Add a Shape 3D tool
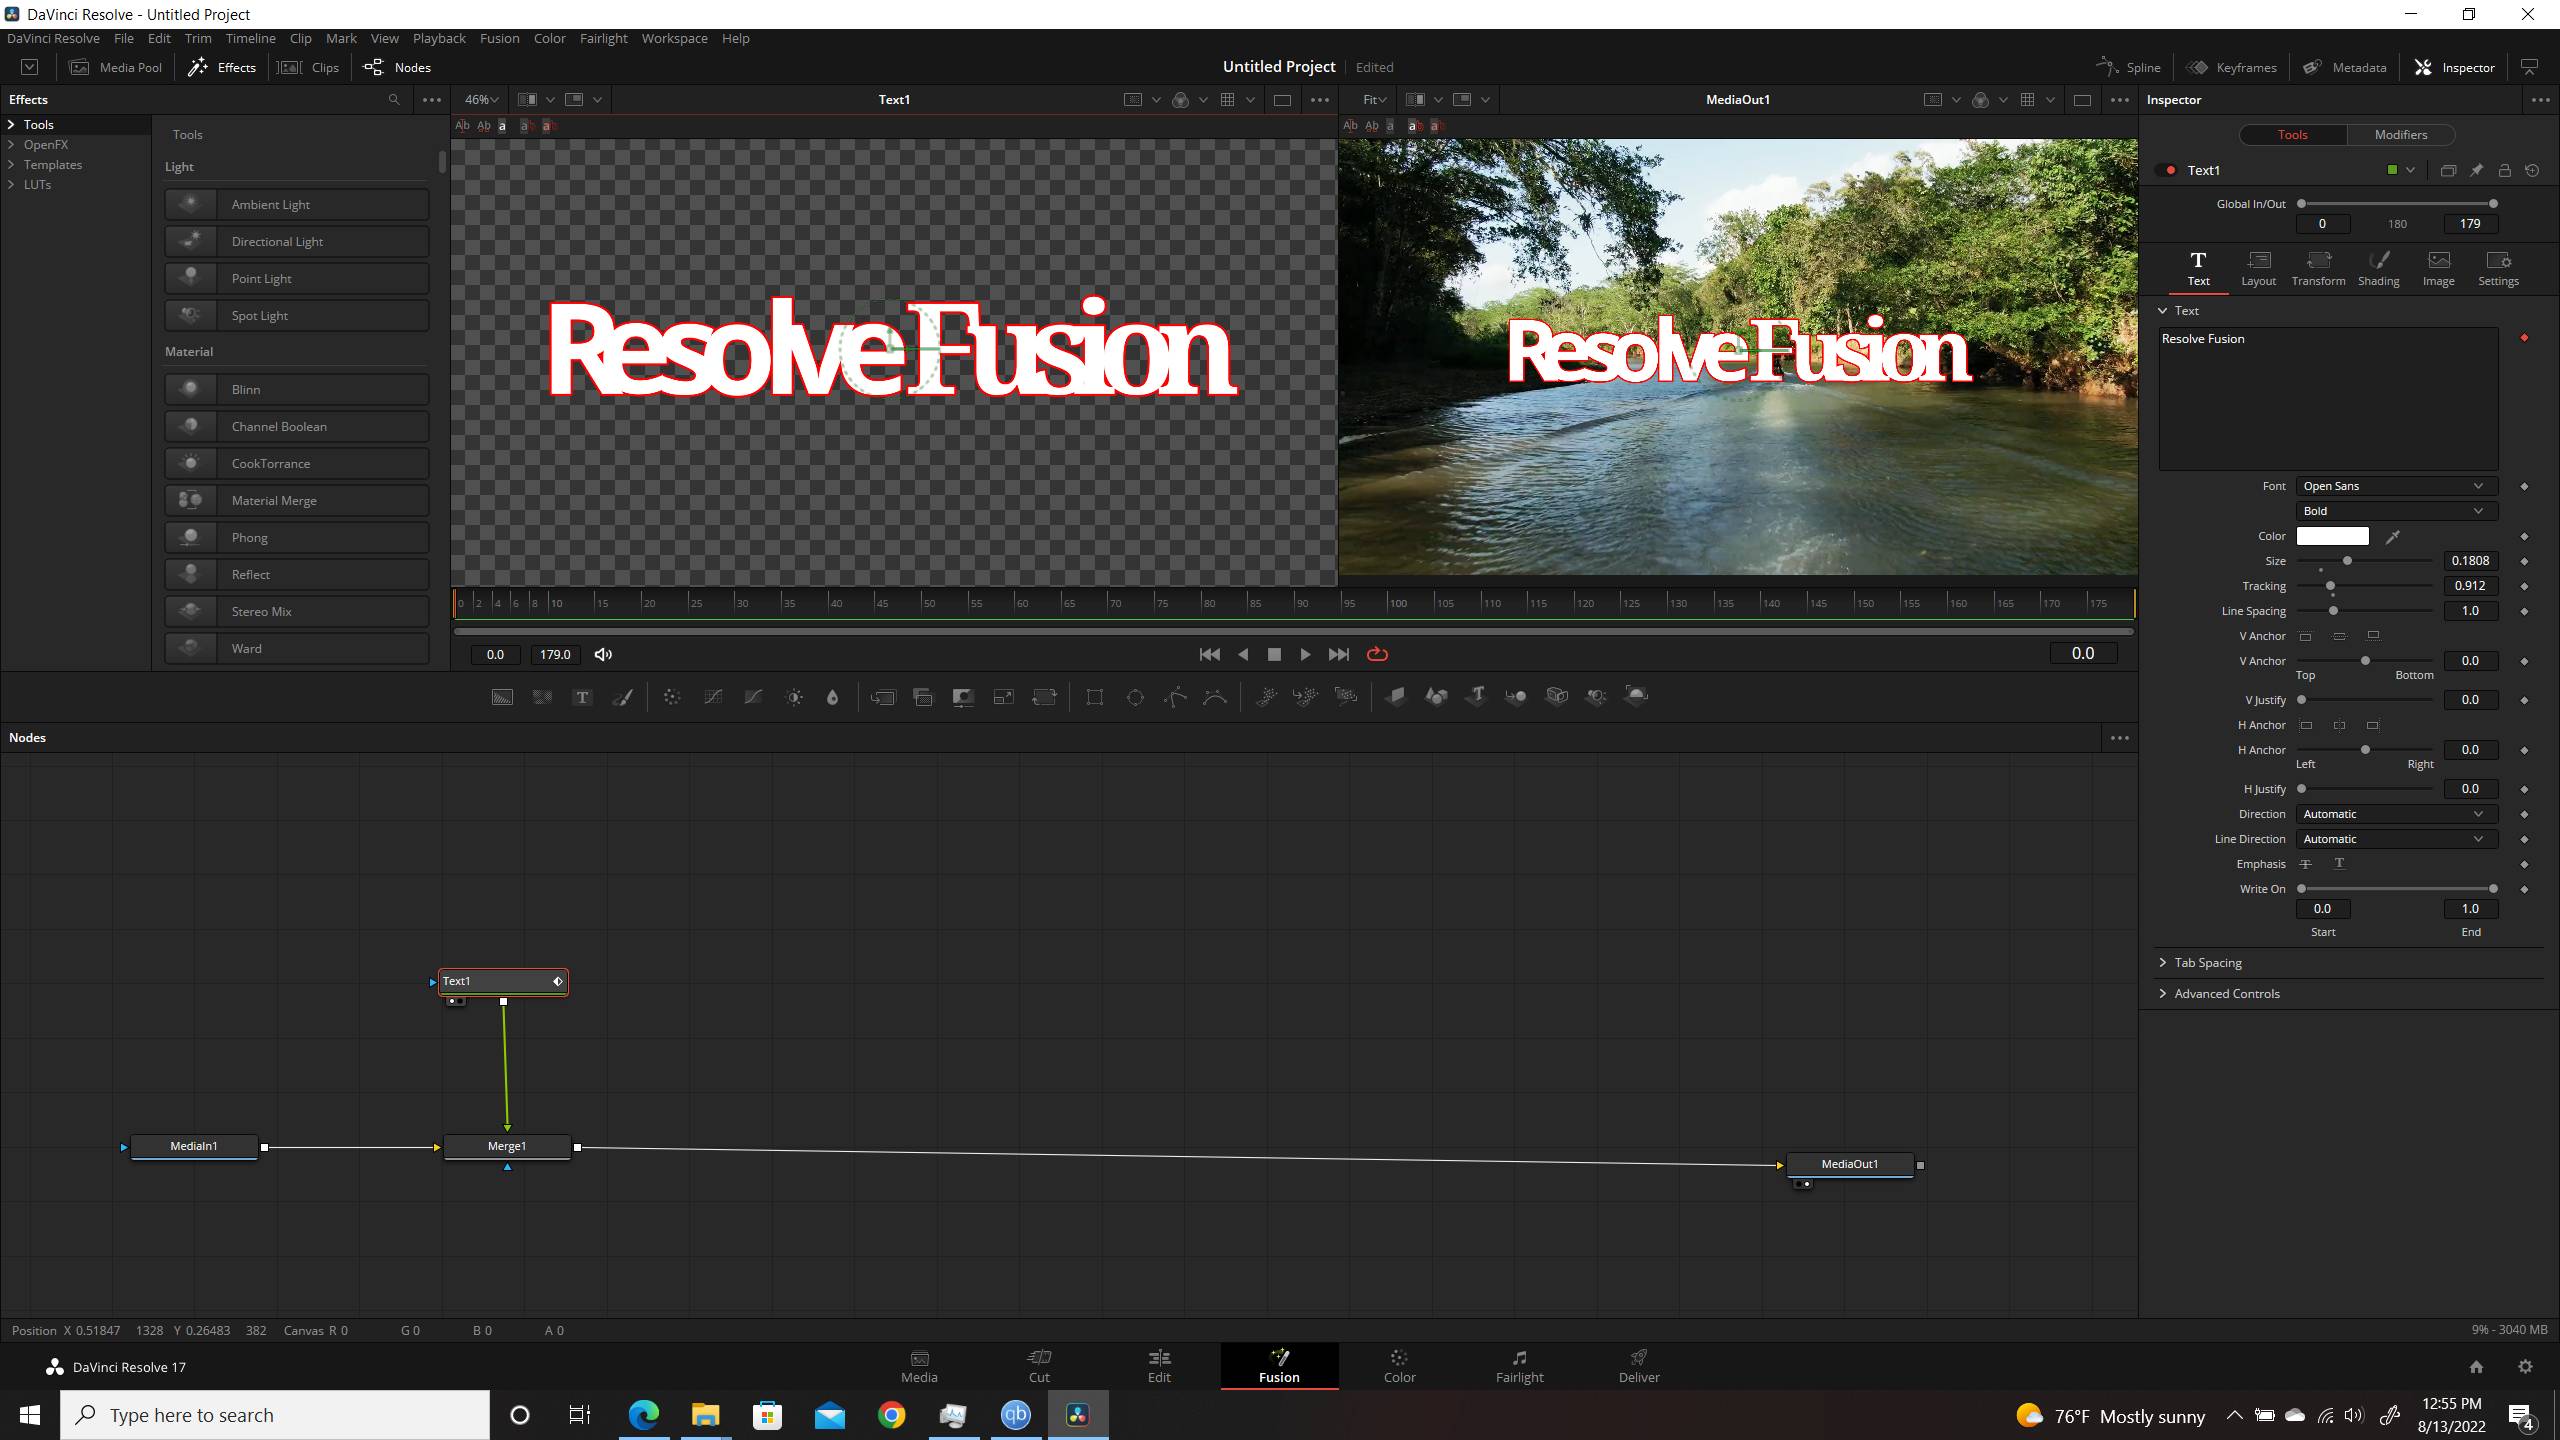Screen dimensions: 2560x1440 pos(1436,697)
